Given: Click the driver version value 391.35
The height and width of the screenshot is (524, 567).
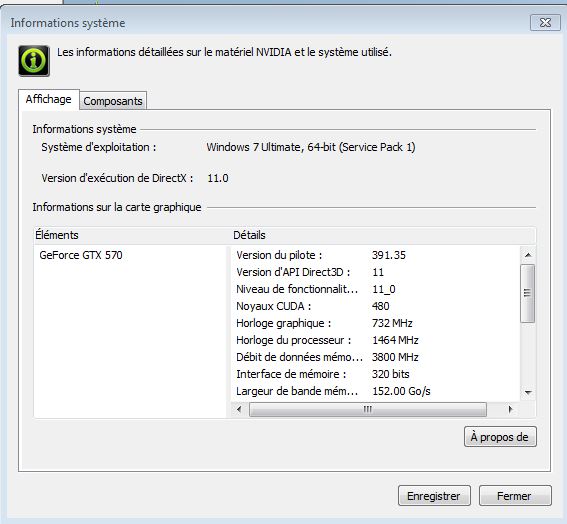Looking at the screenshot, I should (x=389, y=255).
